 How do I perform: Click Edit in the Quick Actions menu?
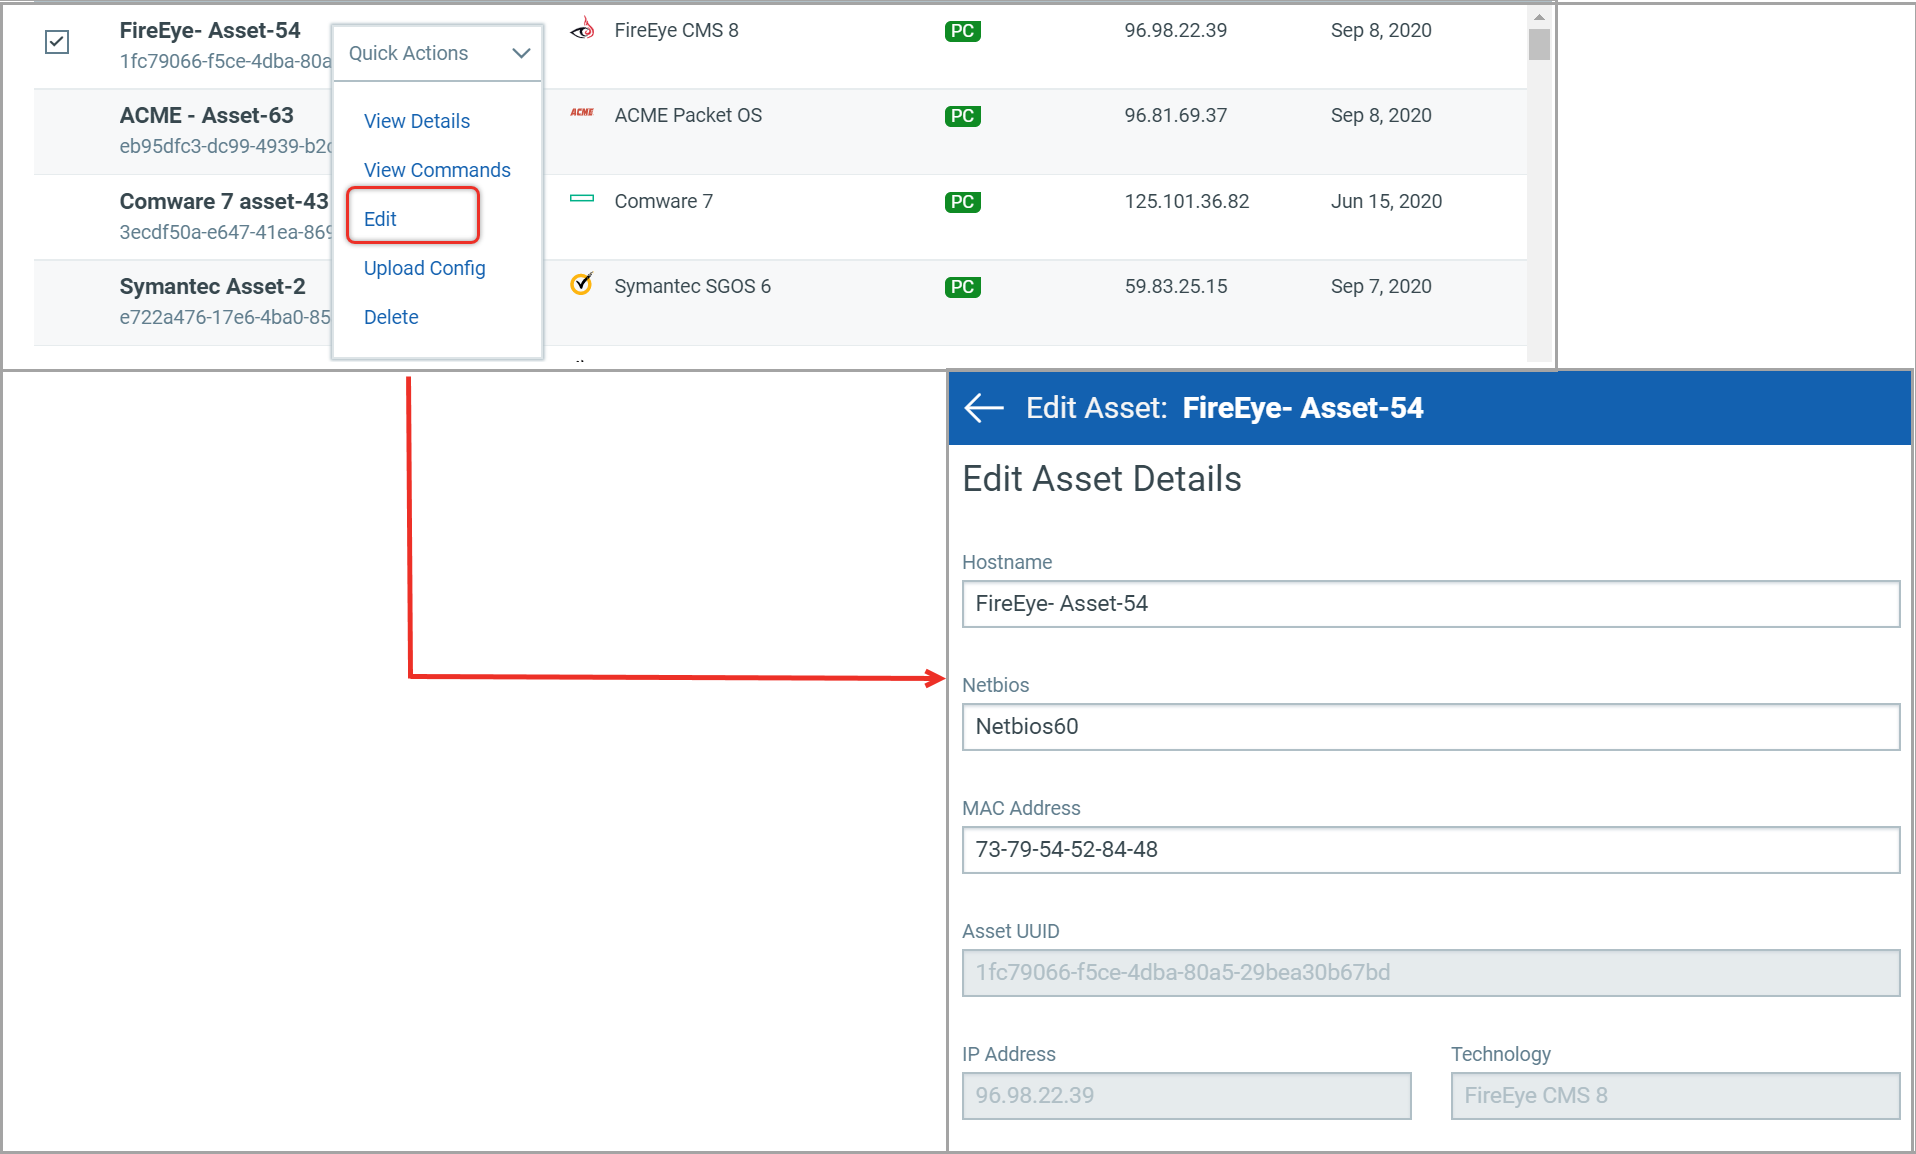[x=380, y=219]
